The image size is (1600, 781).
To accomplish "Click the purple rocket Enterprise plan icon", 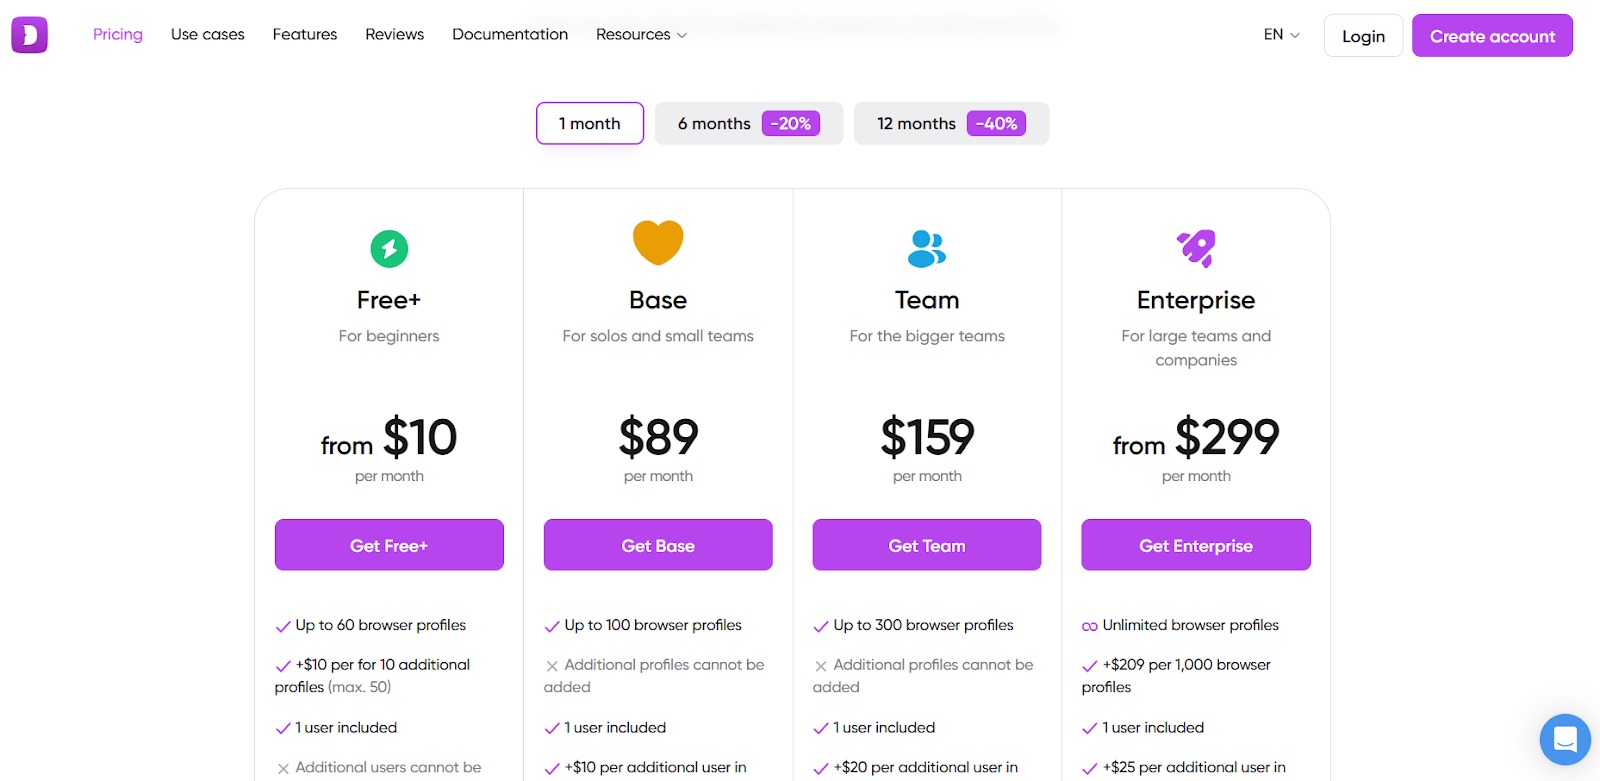I will coord(1196,248).
